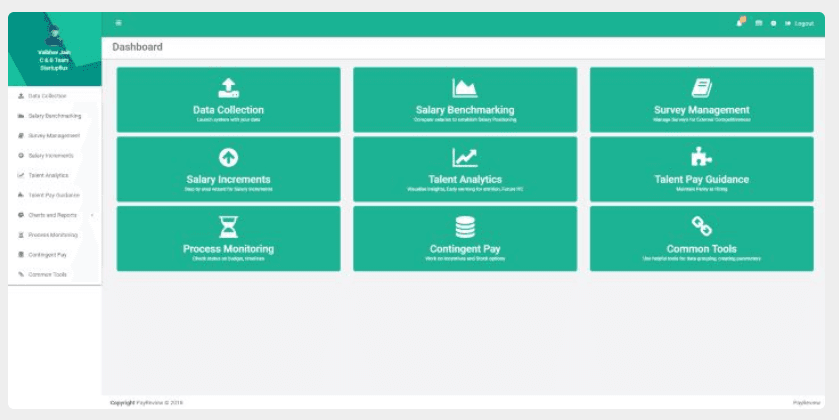Open Talent Analytics line chart icon
Viewport: 839px width, 420px height.
point(464,157)
